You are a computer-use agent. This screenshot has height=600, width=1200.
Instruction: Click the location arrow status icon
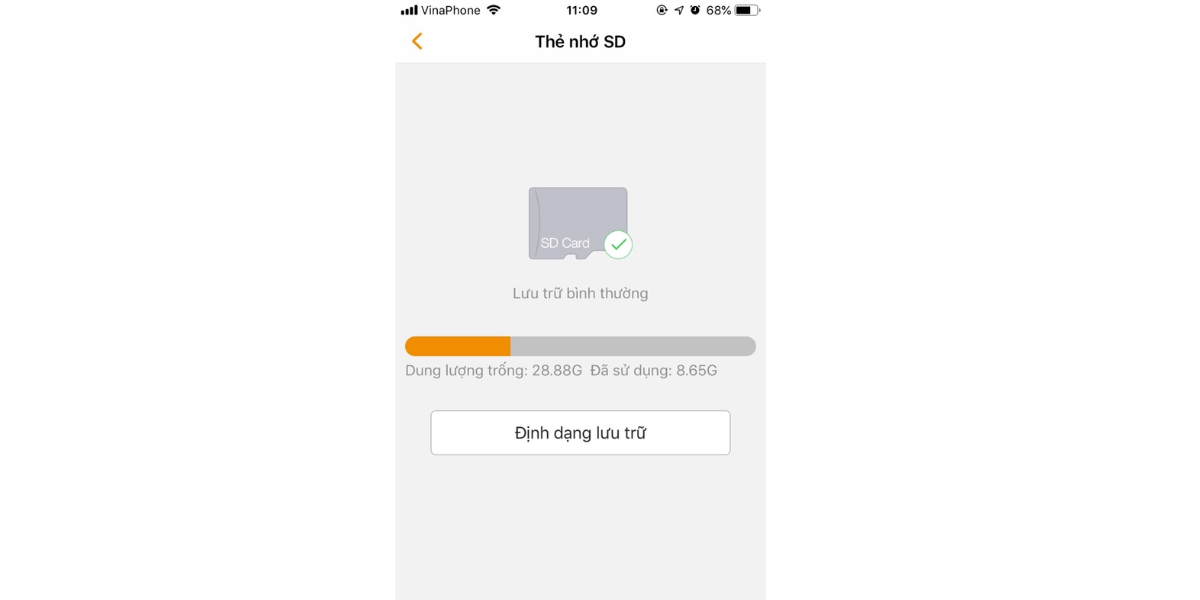679,10
